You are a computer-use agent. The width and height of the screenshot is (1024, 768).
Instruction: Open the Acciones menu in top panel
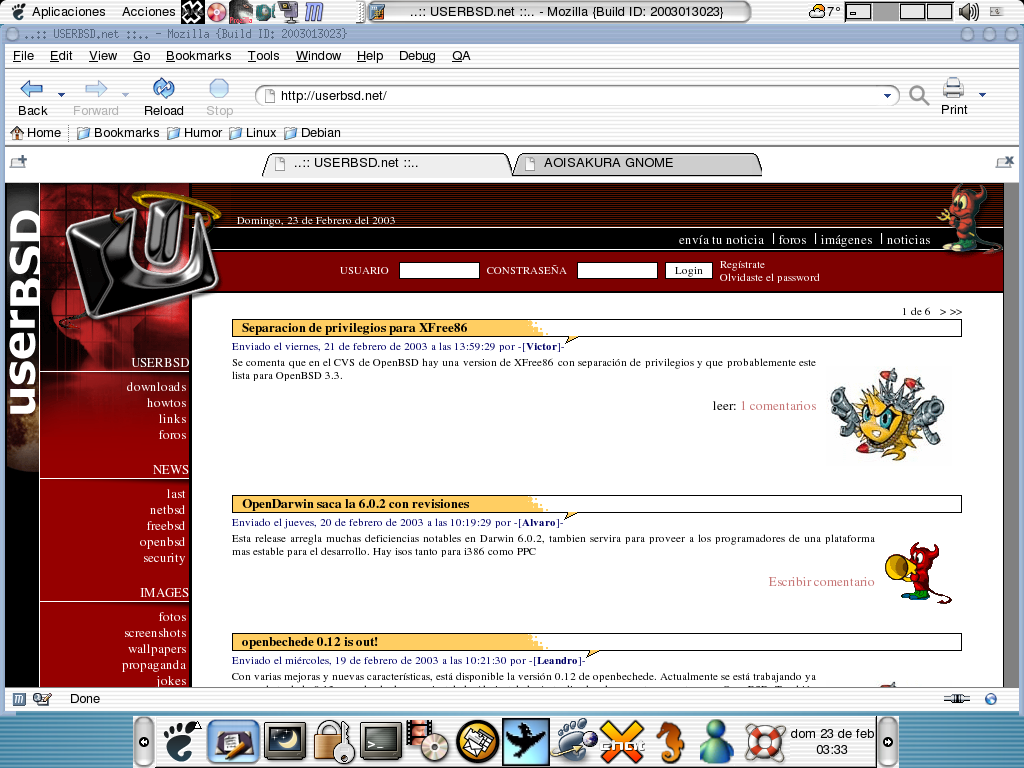(x=148, y=11)
